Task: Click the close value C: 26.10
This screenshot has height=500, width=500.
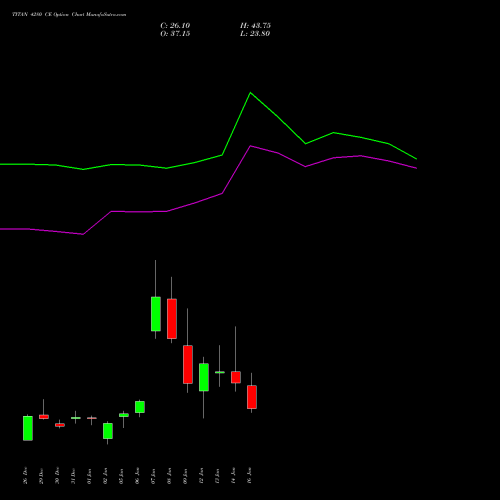Action: pyautogui.click(x=175, y=26)
